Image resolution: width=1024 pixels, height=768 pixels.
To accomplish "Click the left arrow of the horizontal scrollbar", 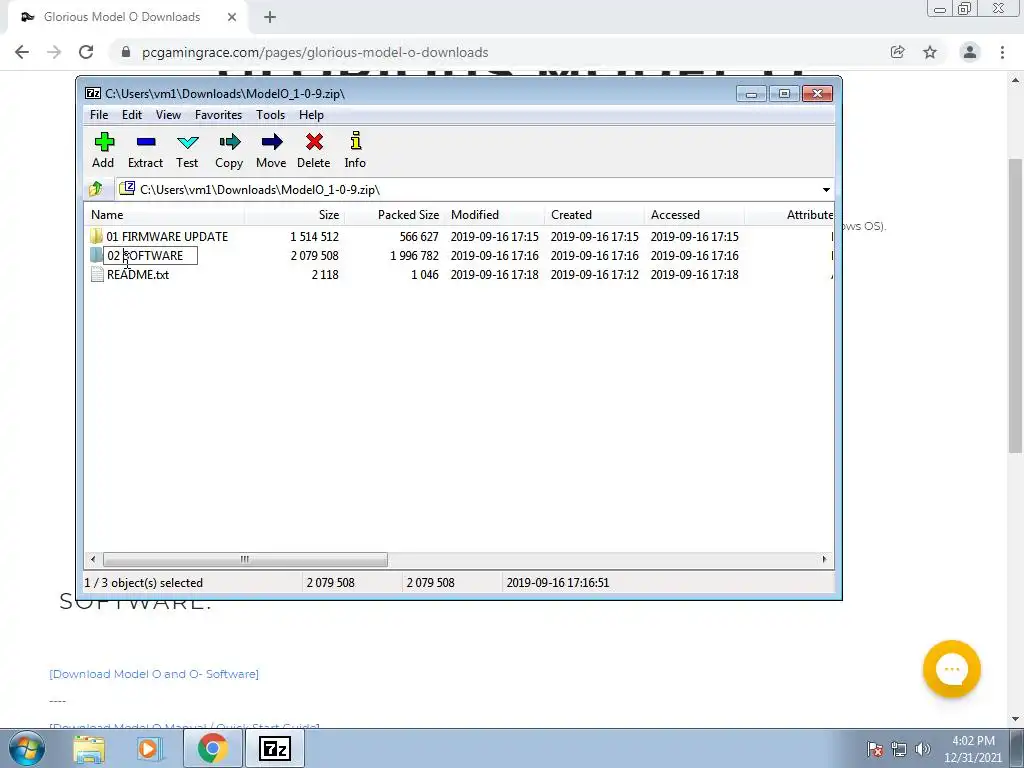I will click(93, 560).
